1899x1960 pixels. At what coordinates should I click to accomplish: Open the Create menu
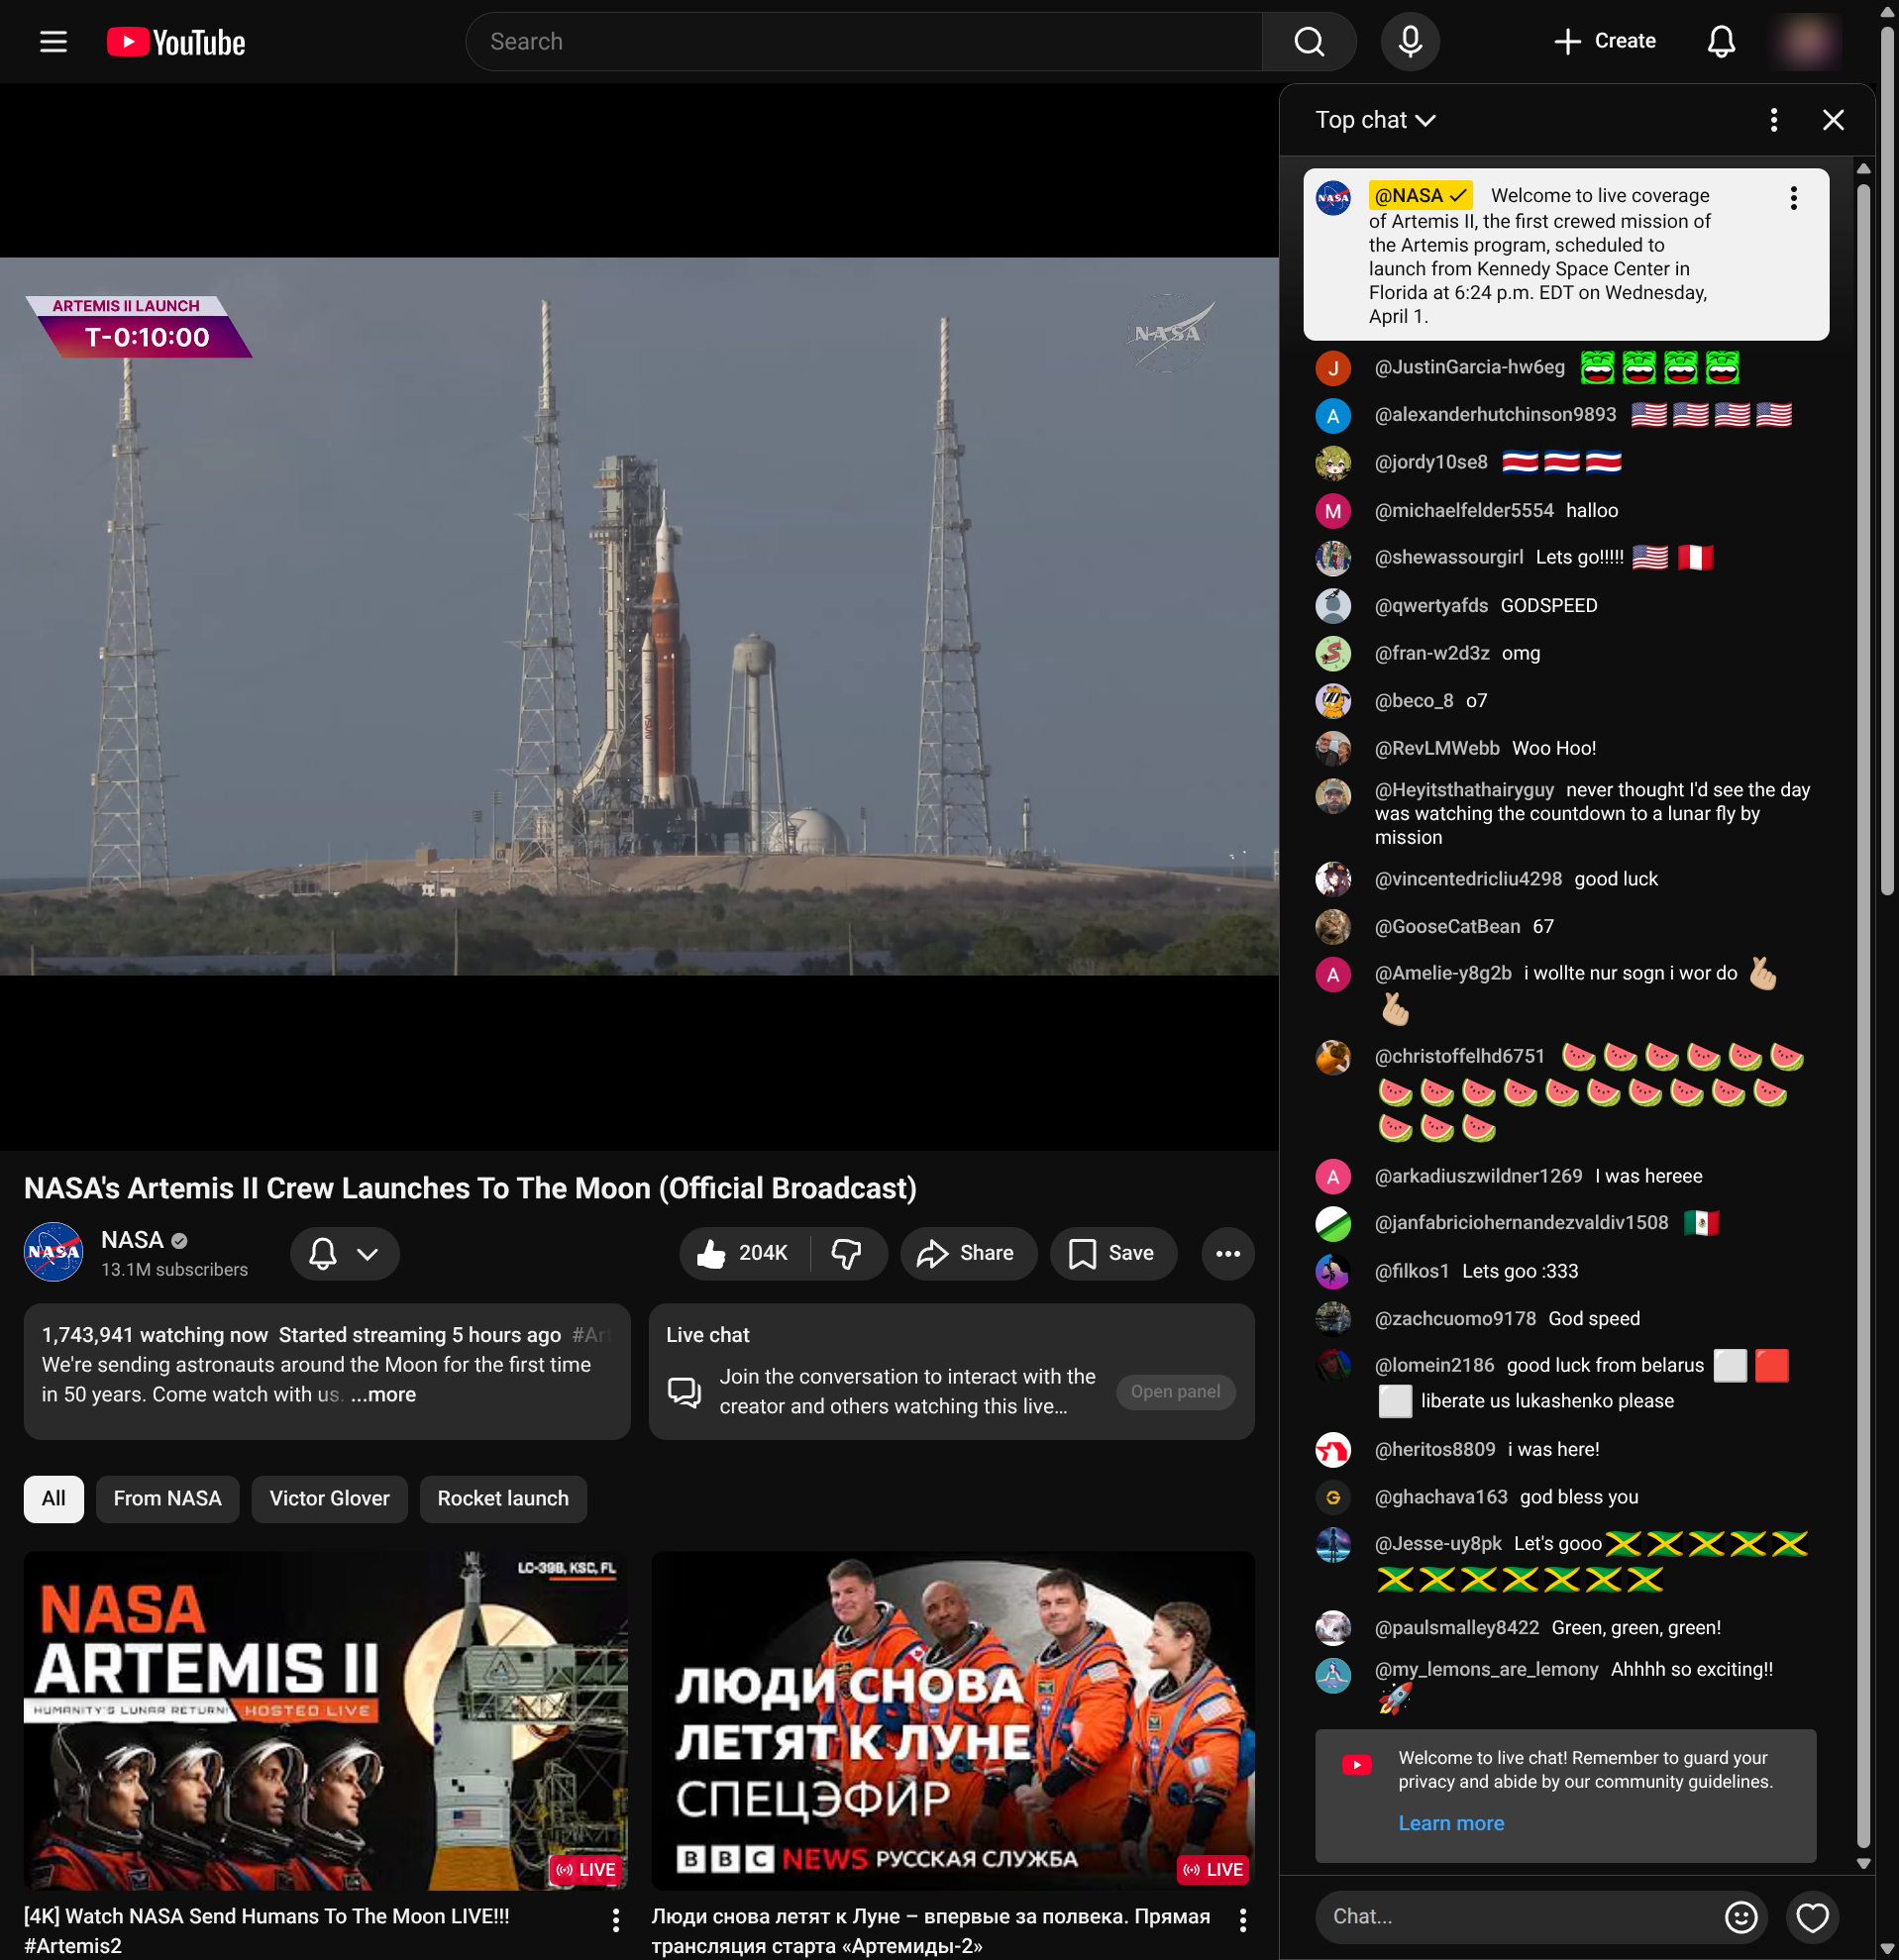click(x=1605, y=41)
